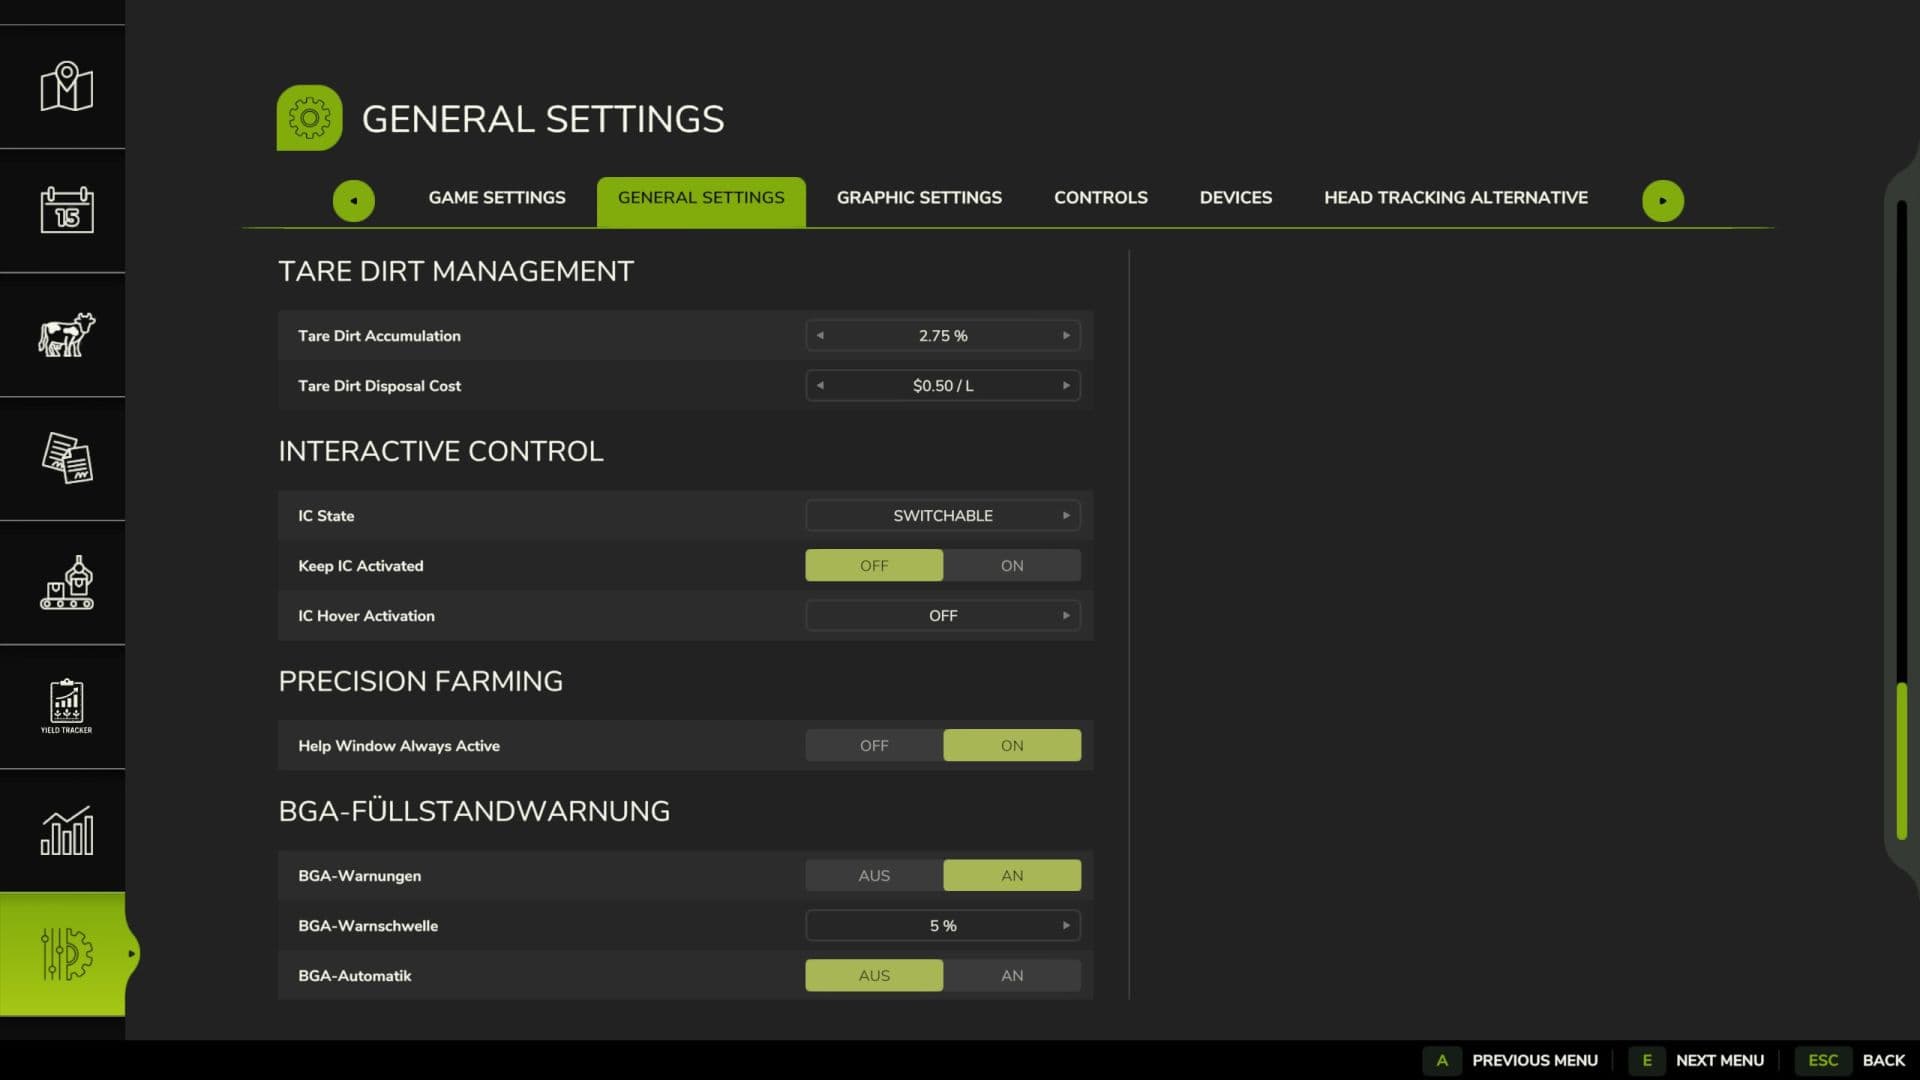Switch to Graphic Settings tab
The image size is (1920, 1080).
click(919, 198)
